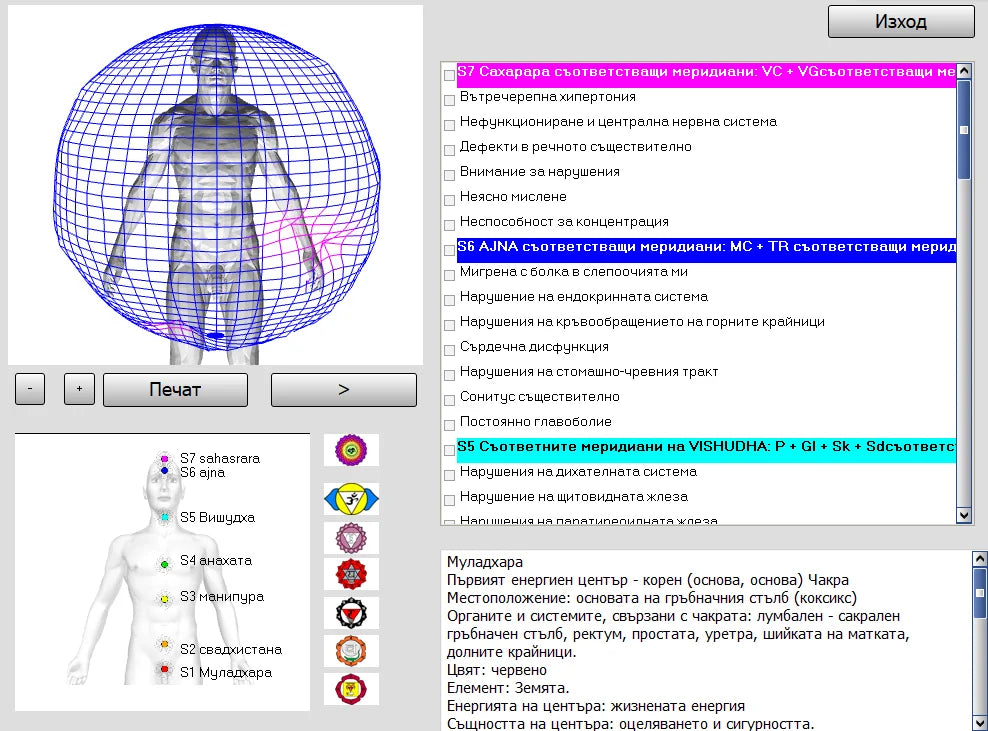Image resolution: width=988 pixels, height=731 pixels.
Task: Tick the 'Неясно мислене' checkbox
Action: pyautogui.click(x=449, y=199)
